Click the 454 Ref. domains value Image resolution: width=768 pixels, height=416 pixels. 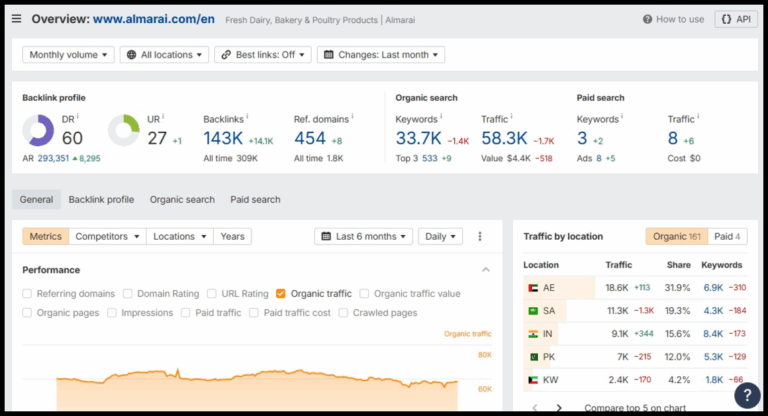[x=310, y=138]
